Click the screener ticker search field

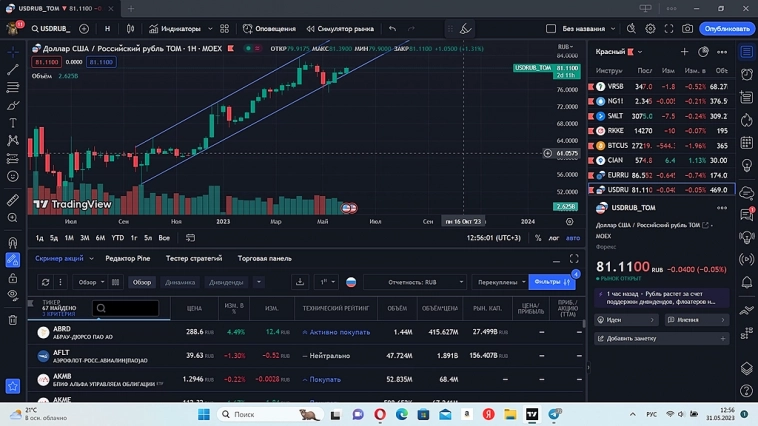[x=125, y=308]
